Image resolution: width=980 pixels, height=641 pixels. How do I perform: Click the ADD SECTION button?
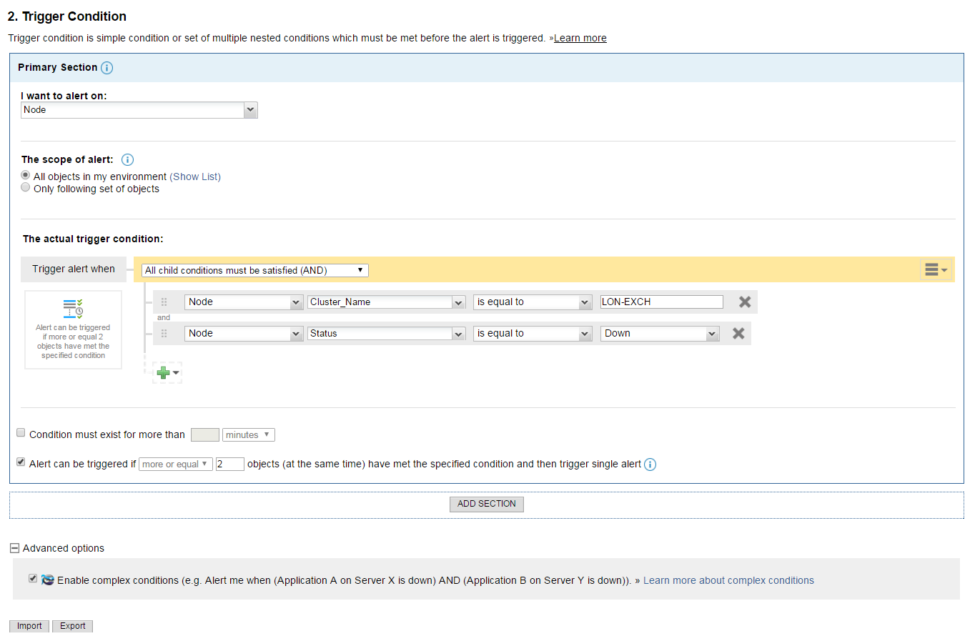(x=486, y=504)
